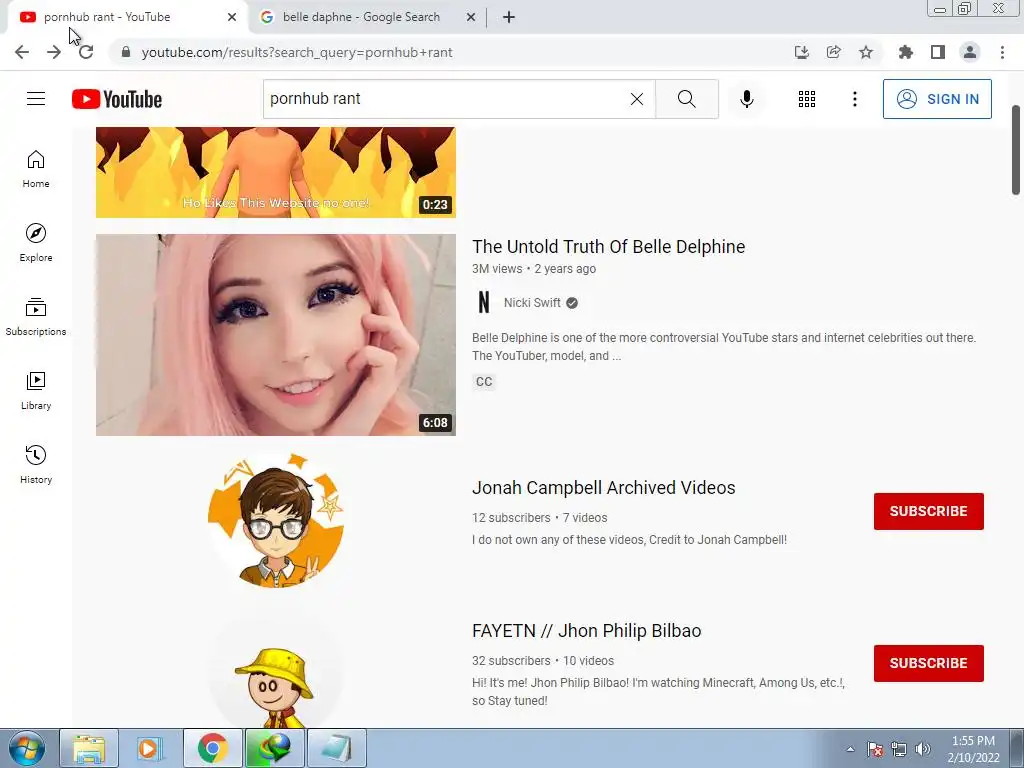Open Library in the sidebar
Screen dimensions: 1024x768
tap(36, 391)
